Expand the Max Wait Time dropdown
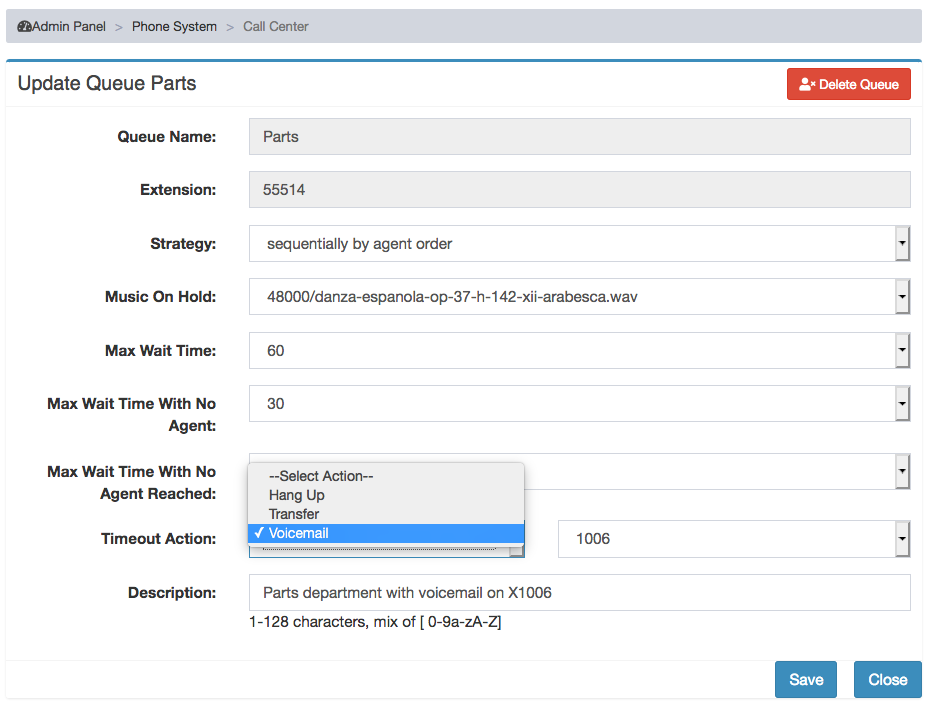This screenshot has width=927, height=704. click(x=579, y=351)
